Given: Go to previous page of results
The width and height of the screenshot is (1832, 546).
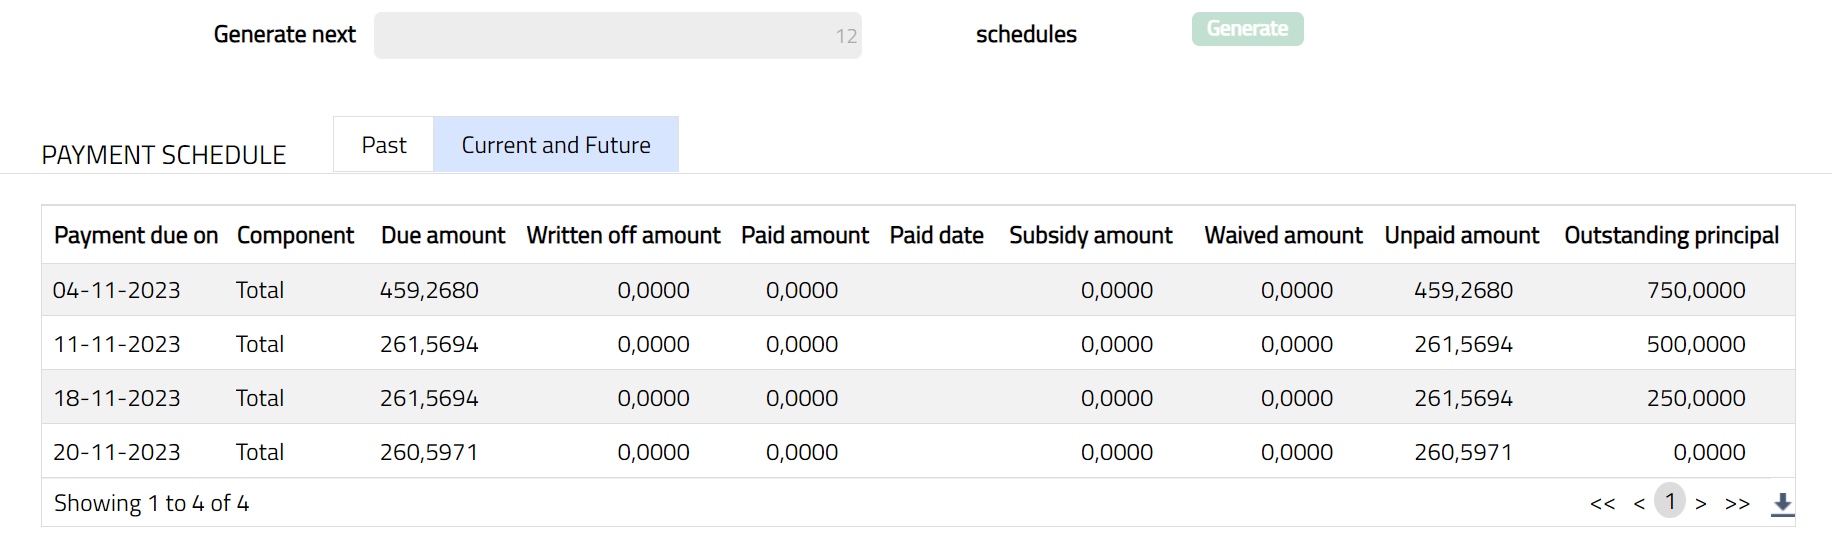Looking at the screenshot, I should click(x=1639, y=504).
